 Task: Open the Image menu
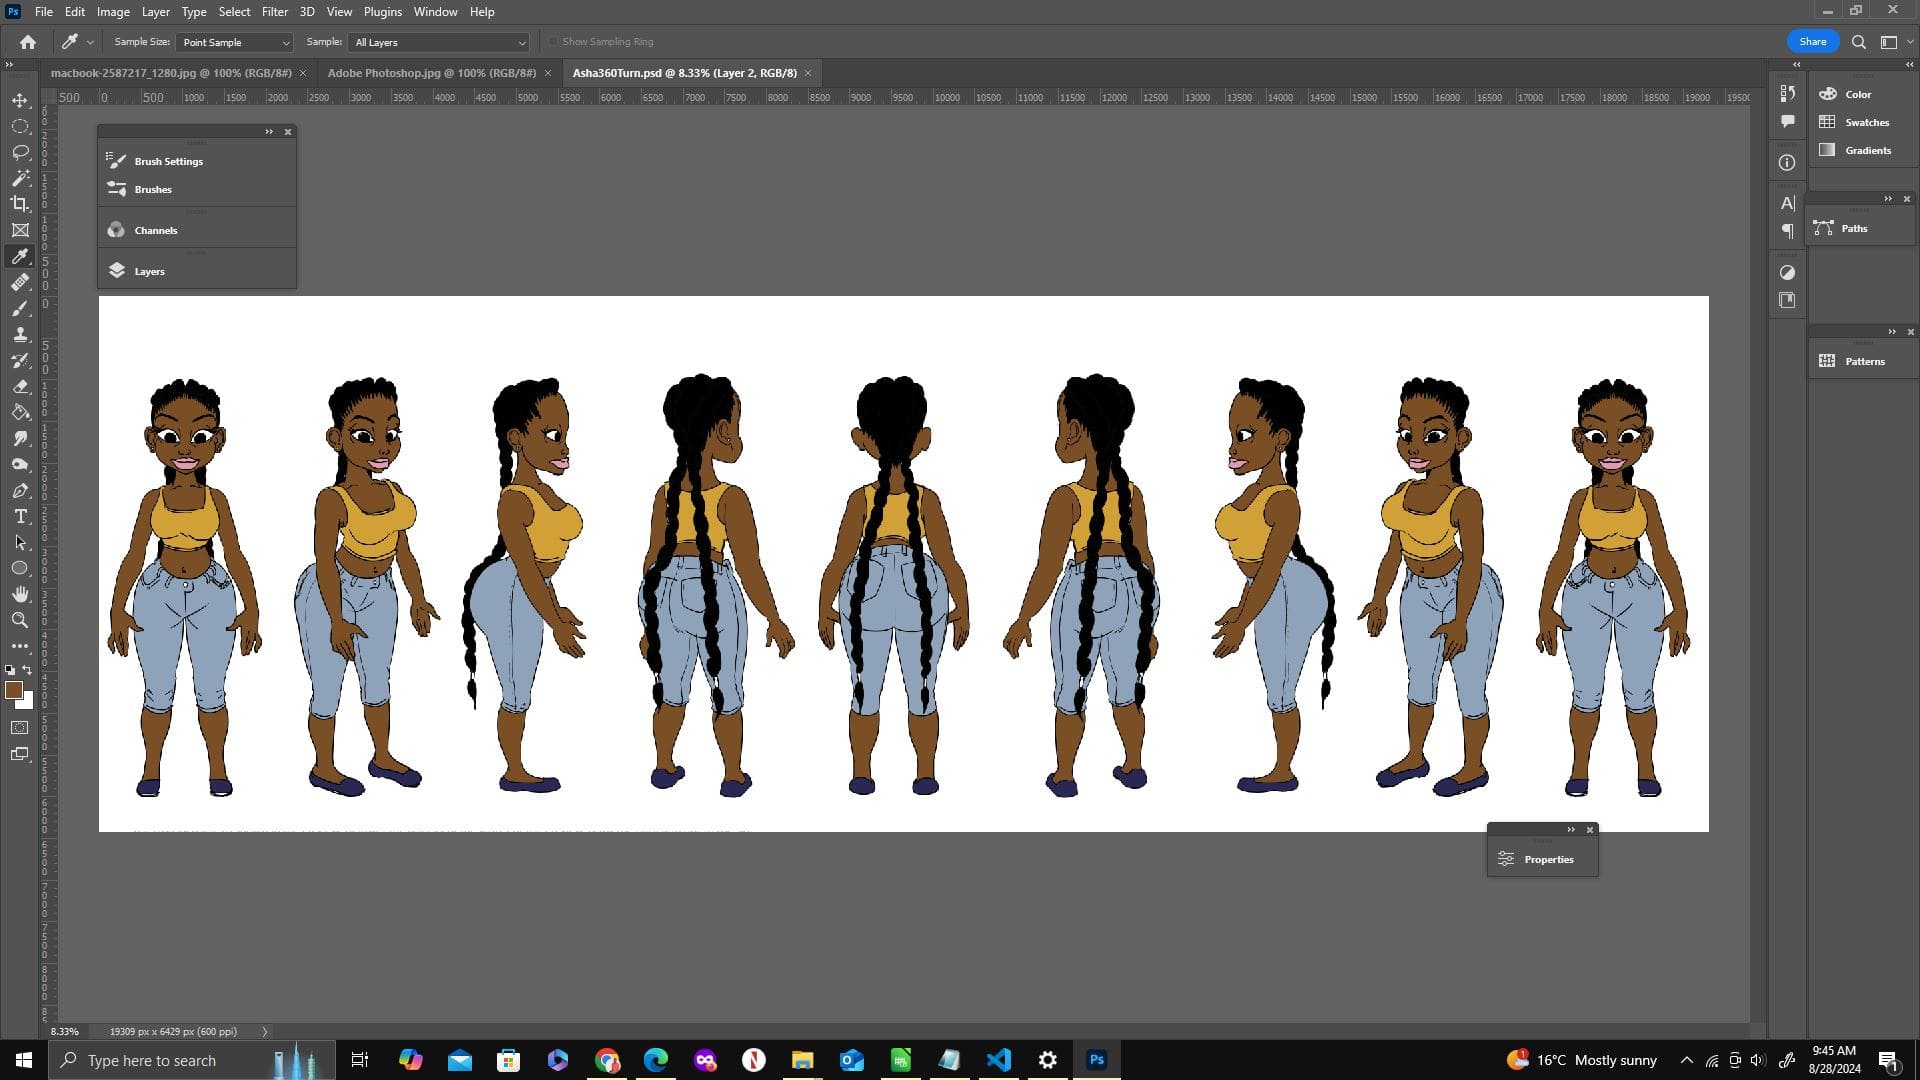coord(113,12)
